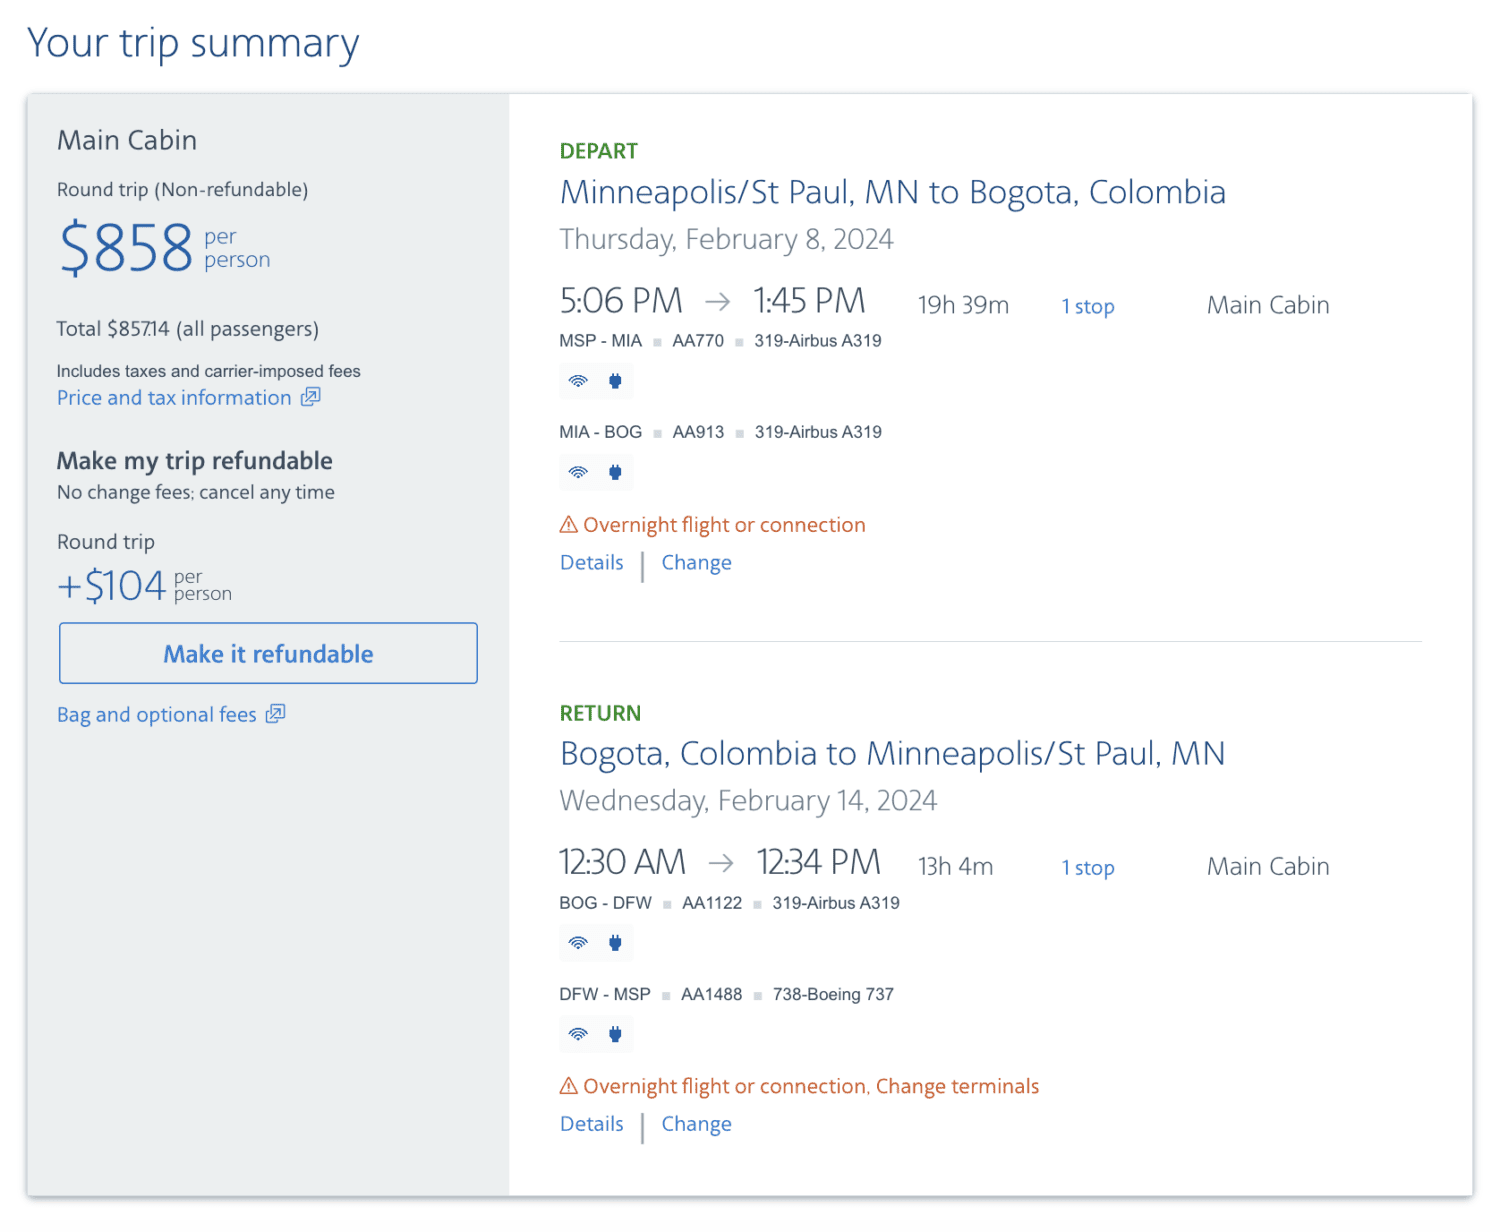Open Details for the return flight

[590, 1123]
